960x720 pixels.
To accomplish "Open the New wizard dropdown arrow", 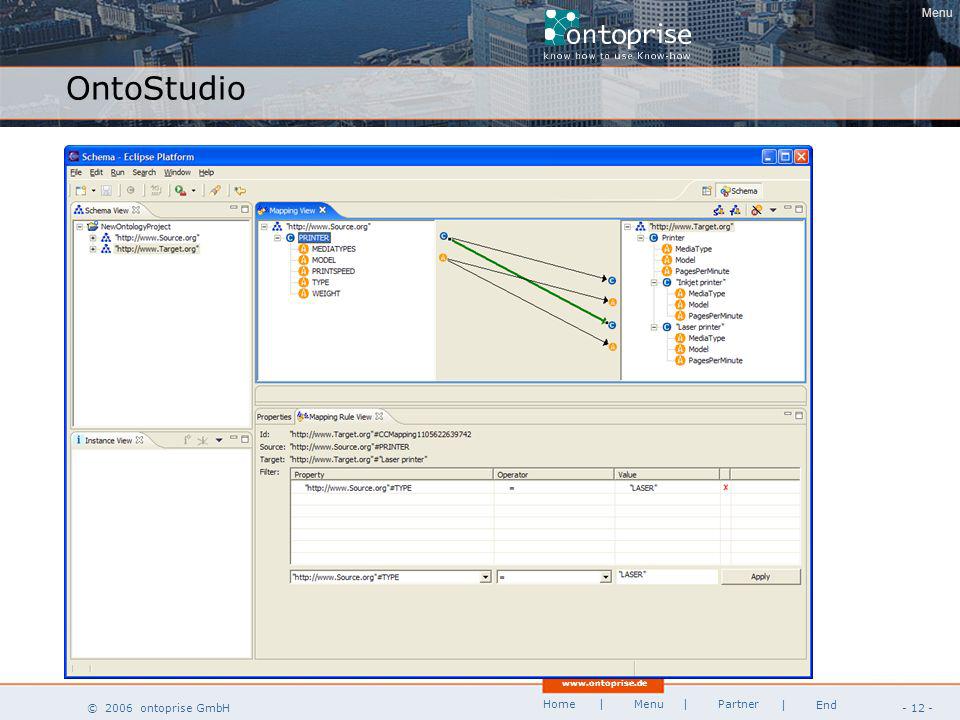I will (94, 190).
